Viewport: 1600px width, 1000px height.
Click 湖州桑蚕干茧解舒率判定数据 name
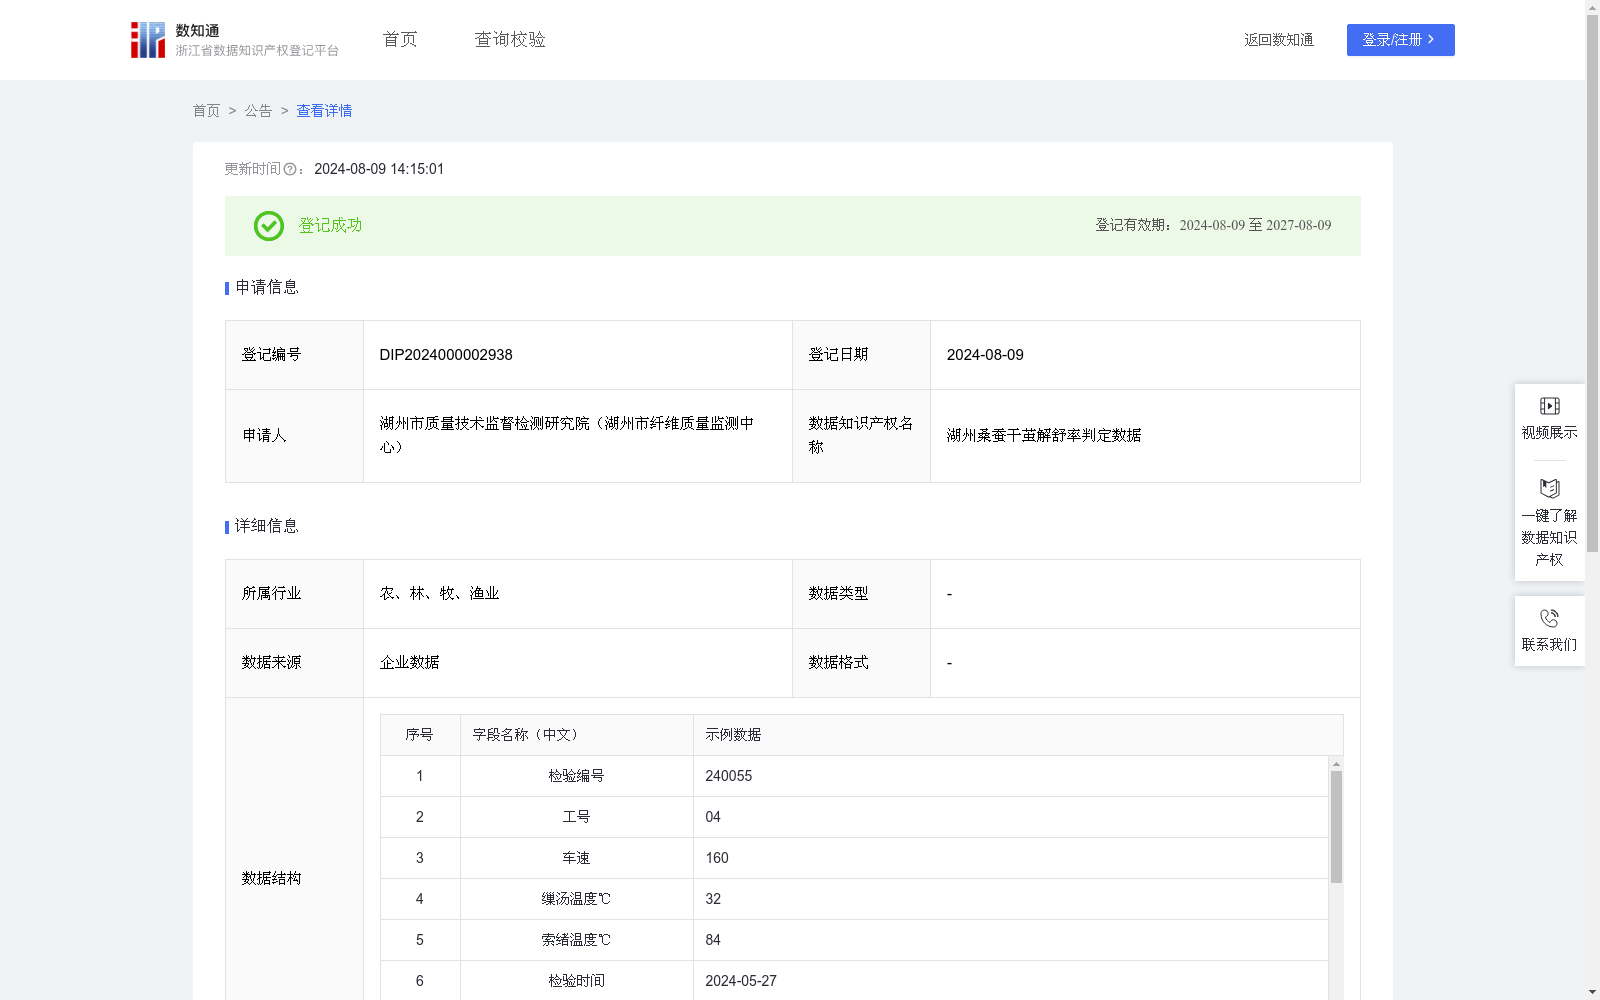pos(1044,436)
